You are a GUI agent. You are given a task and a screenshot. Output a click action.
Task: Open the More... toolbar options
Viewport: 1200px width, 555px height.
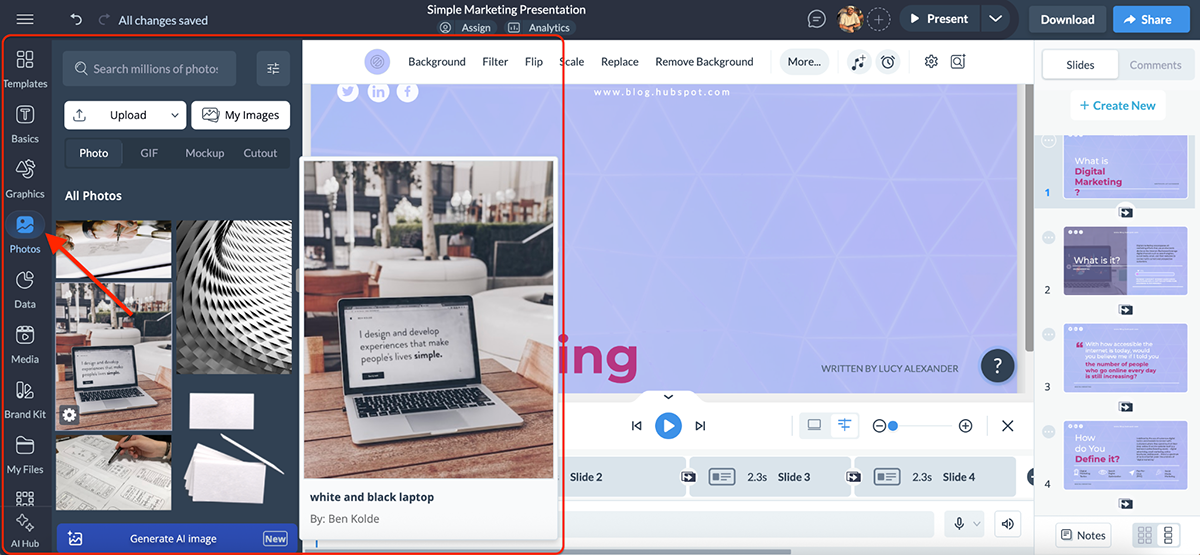(x=804, y=62)
